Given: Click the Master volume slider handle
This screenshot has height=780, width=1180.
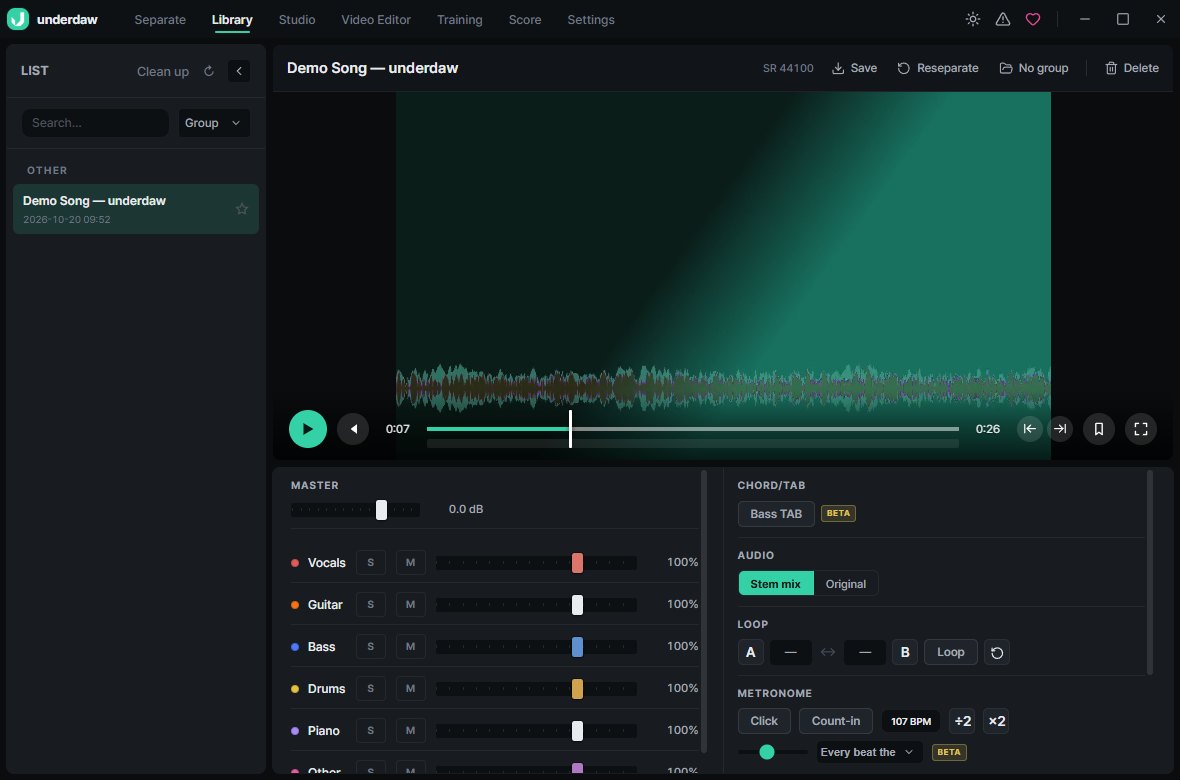Looking at the screenshot, I should click(382, 510).
